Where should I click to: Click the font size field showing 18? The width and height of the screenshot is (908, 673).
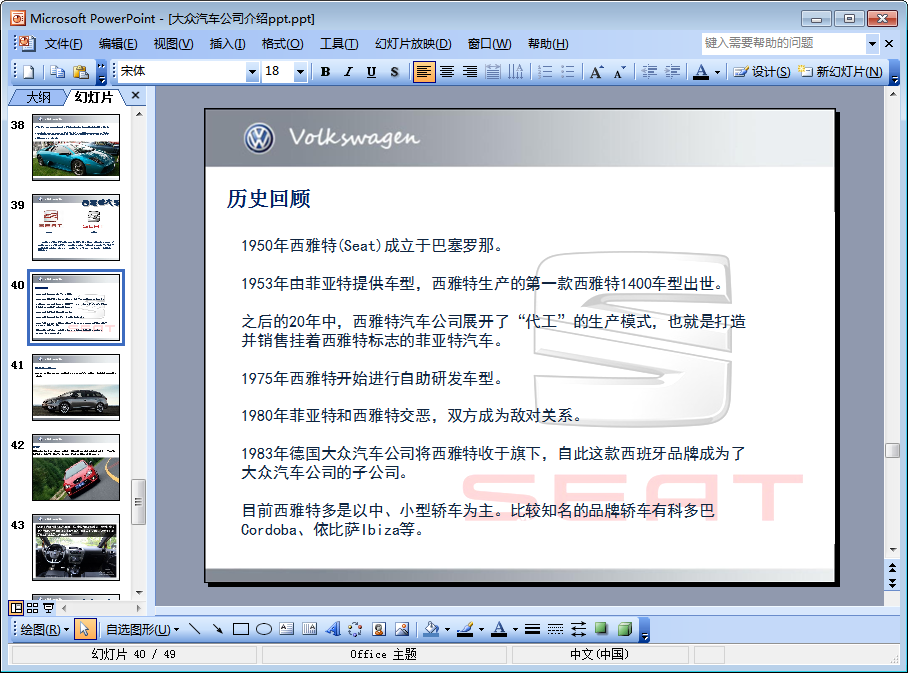[x=278, y=72]
